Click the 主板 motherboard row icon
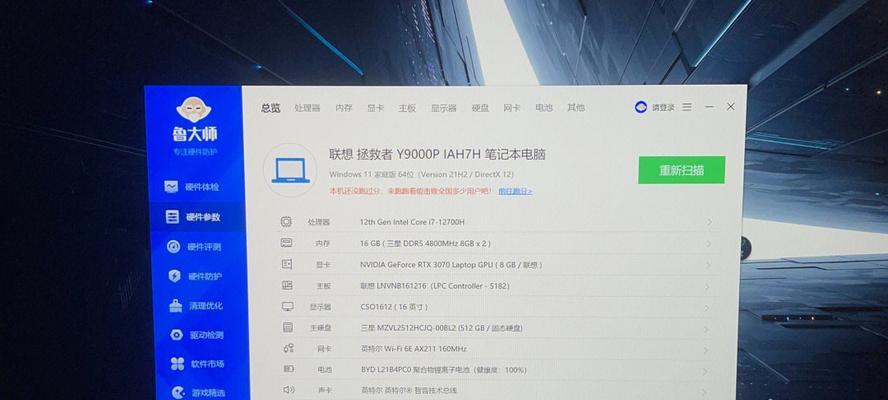The width and height of the screenshot is (888, 400). point(287,286)
